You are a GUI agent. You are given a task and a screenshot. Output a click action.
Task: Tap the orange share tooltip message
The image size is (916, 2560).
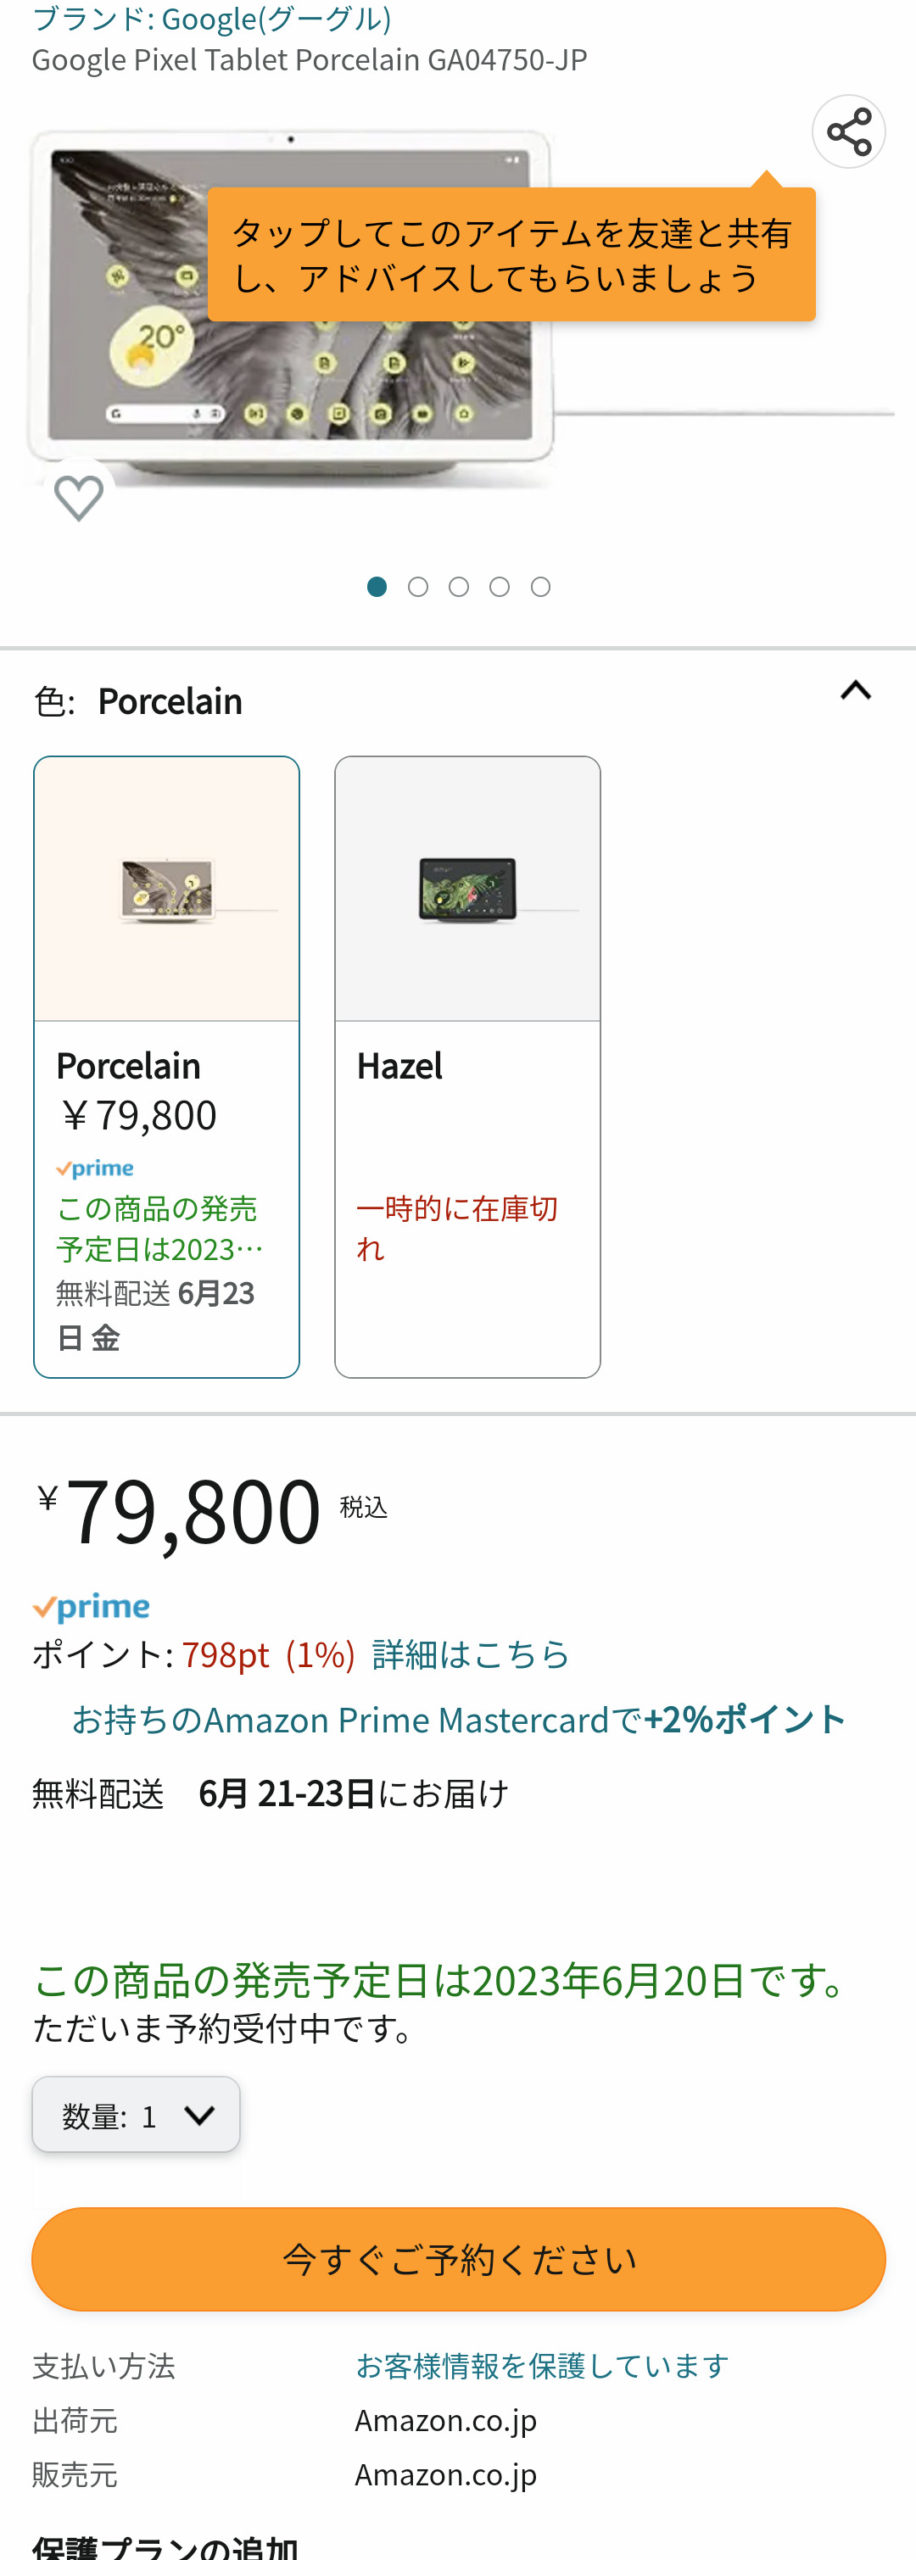click(511, 255)
